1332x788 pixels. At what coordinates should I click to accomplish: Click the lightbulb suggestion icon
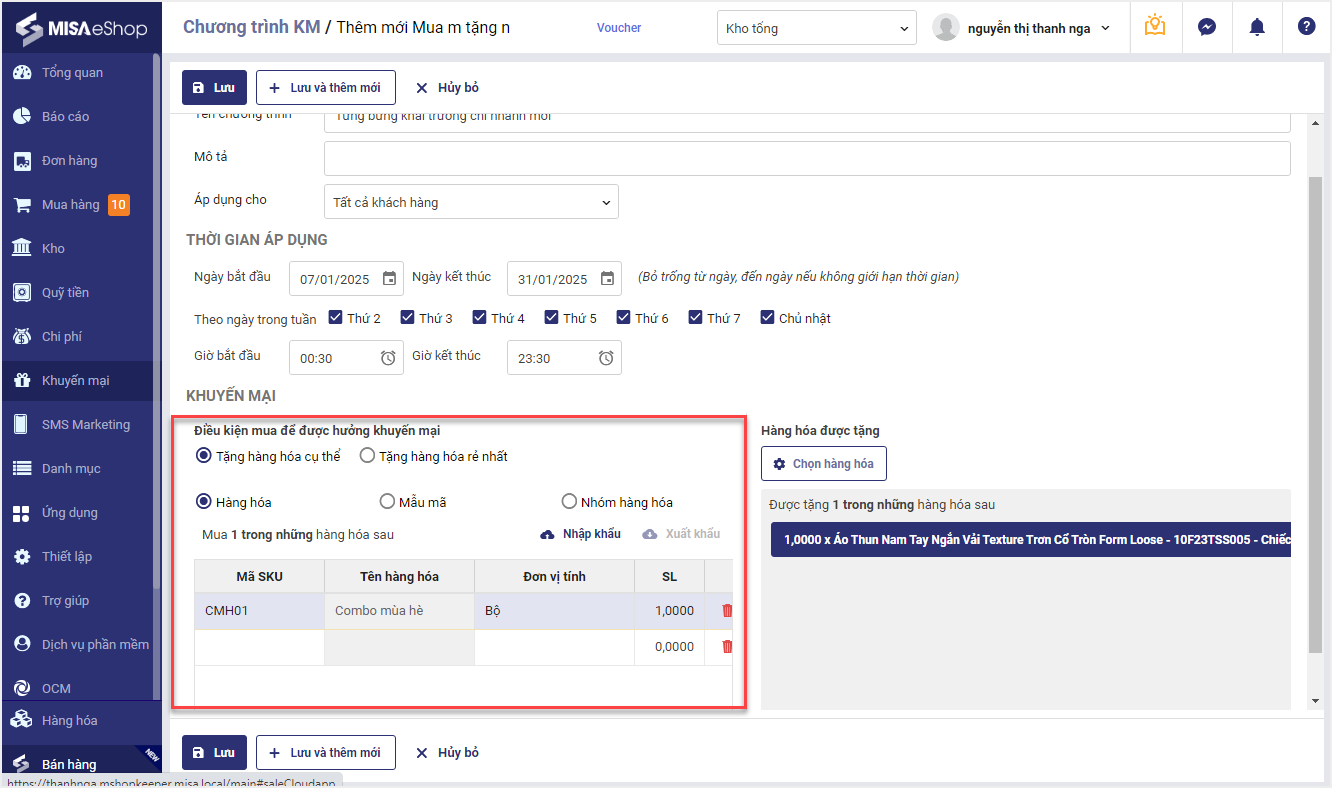[x=1155, y=27]
